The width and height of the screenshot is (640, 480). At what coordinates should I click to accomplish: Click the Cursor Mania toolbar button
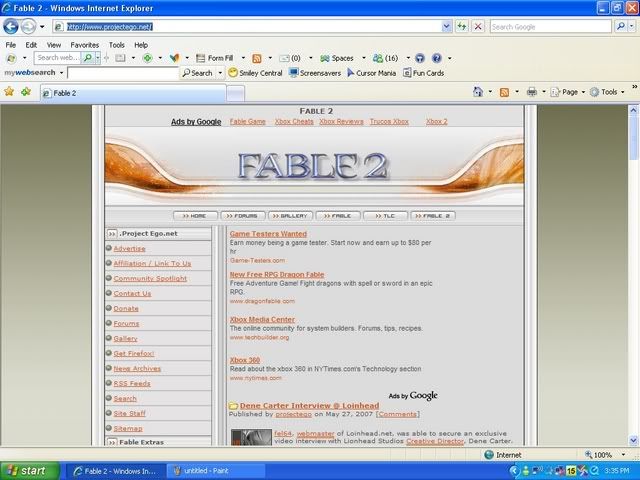(371, 73)
